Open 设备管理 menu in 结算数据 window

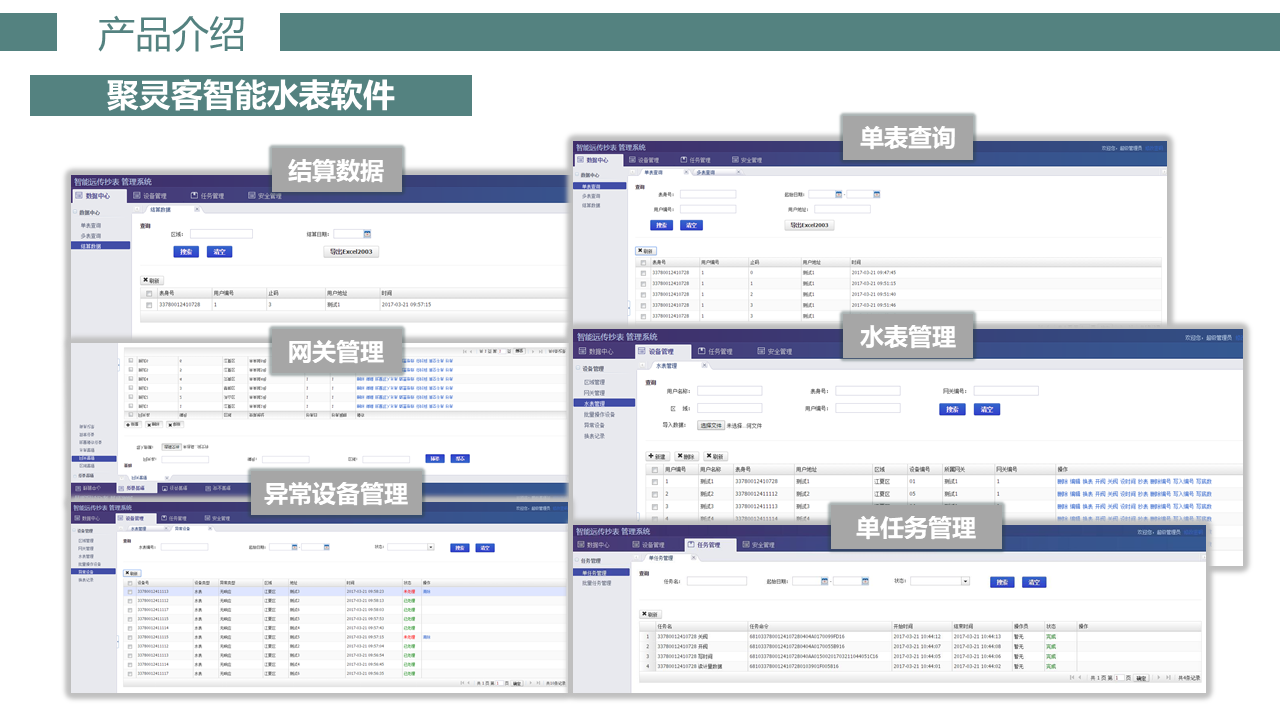coord(149,196)
